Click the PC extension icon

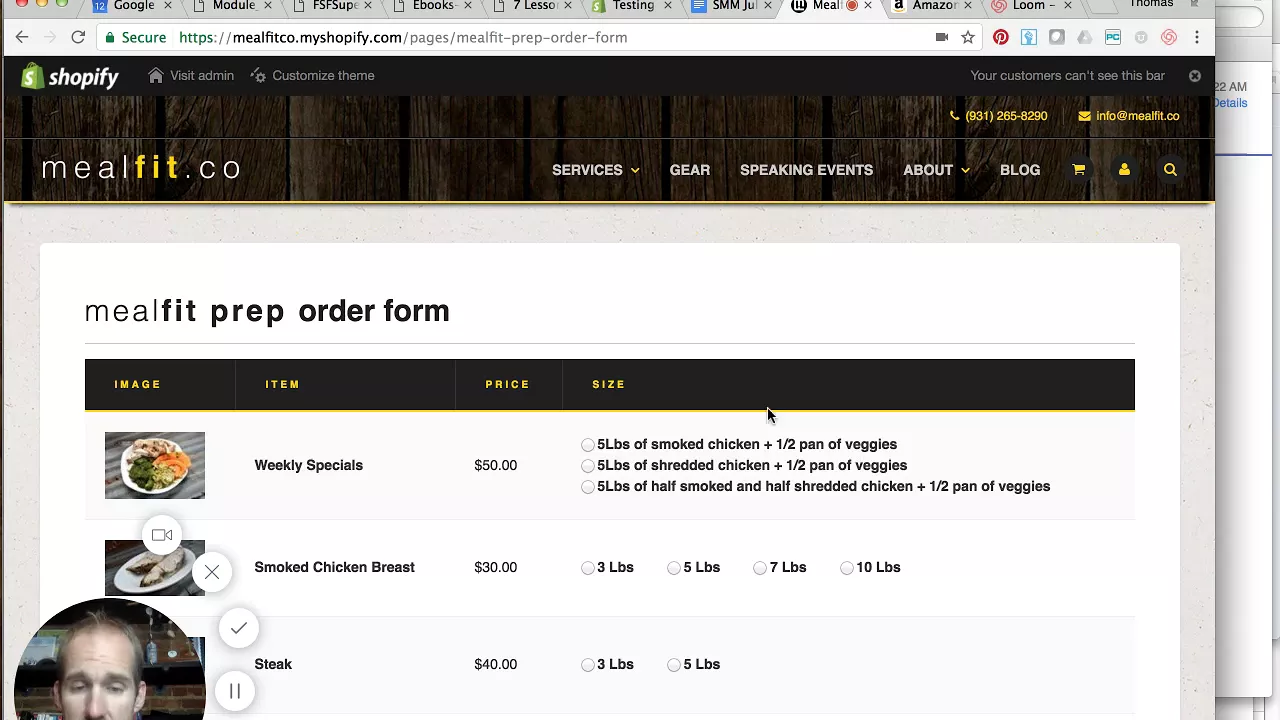[1113, 37]
